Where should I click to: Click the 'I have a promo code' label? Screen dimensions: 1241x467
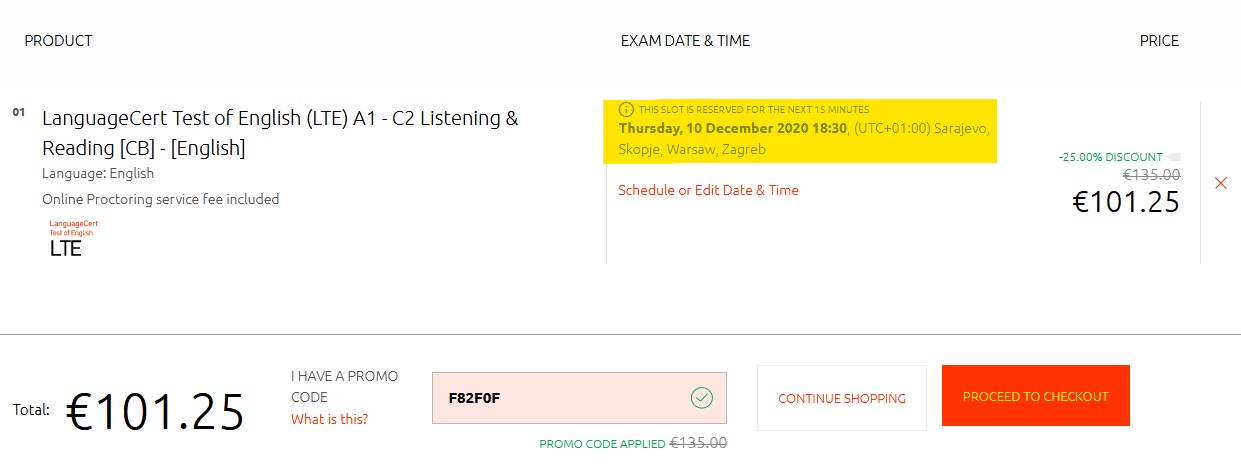tap(344, 387)
